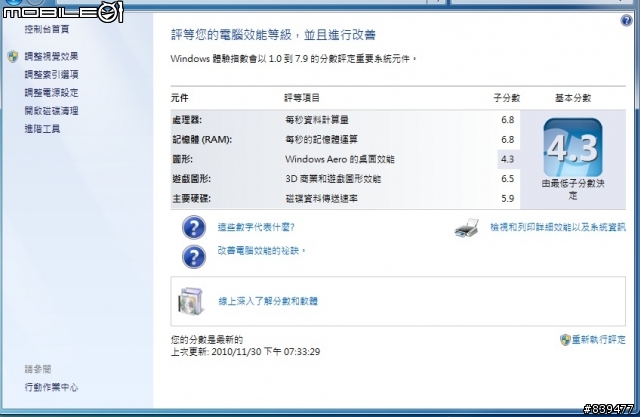Click 重新執行評定 to rerun the assessment

(598, 339)
